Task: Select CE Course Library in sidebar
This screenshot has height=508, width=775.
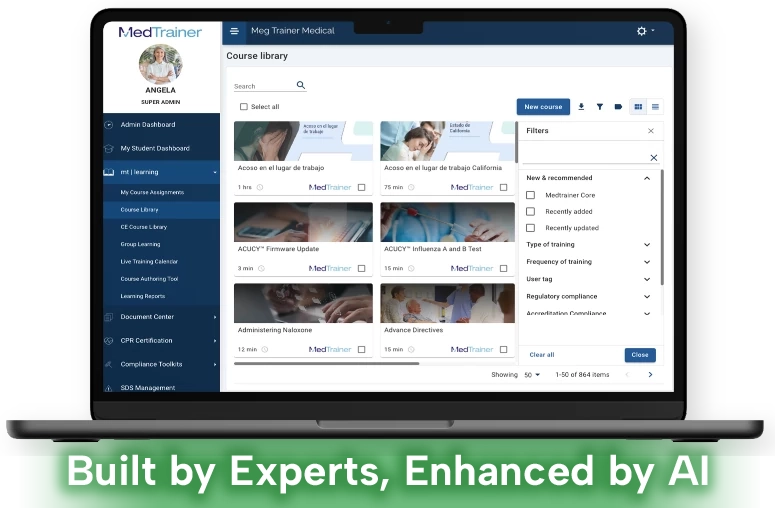Action: tap(144, 227)
